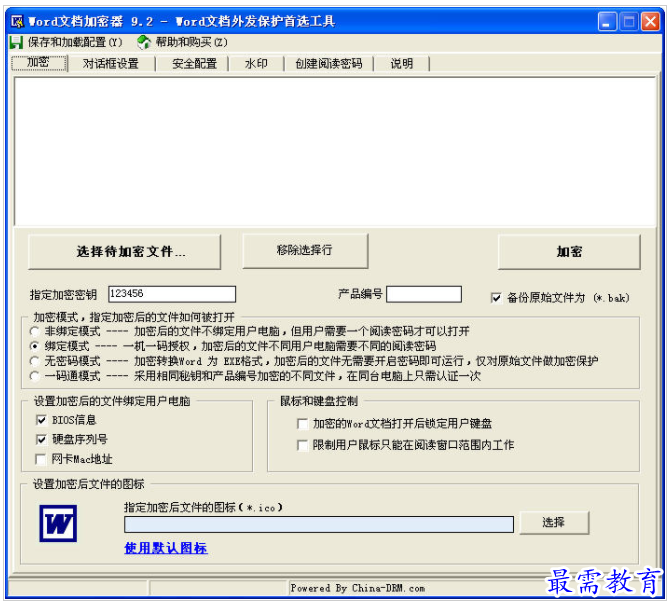This screenshot has width=669, height=613.
Task: Minimize the Word文档加密器 window
Action: coord(607,21)
